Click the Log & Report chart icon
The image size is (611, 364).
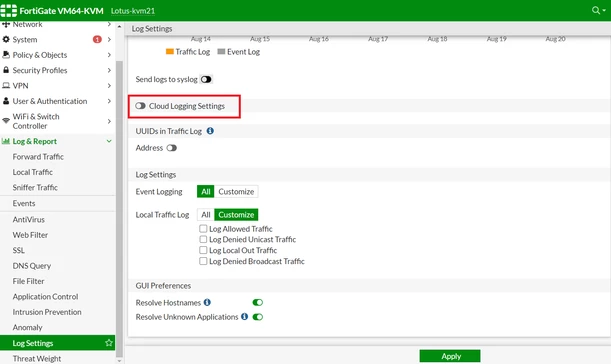click(6, 141)
